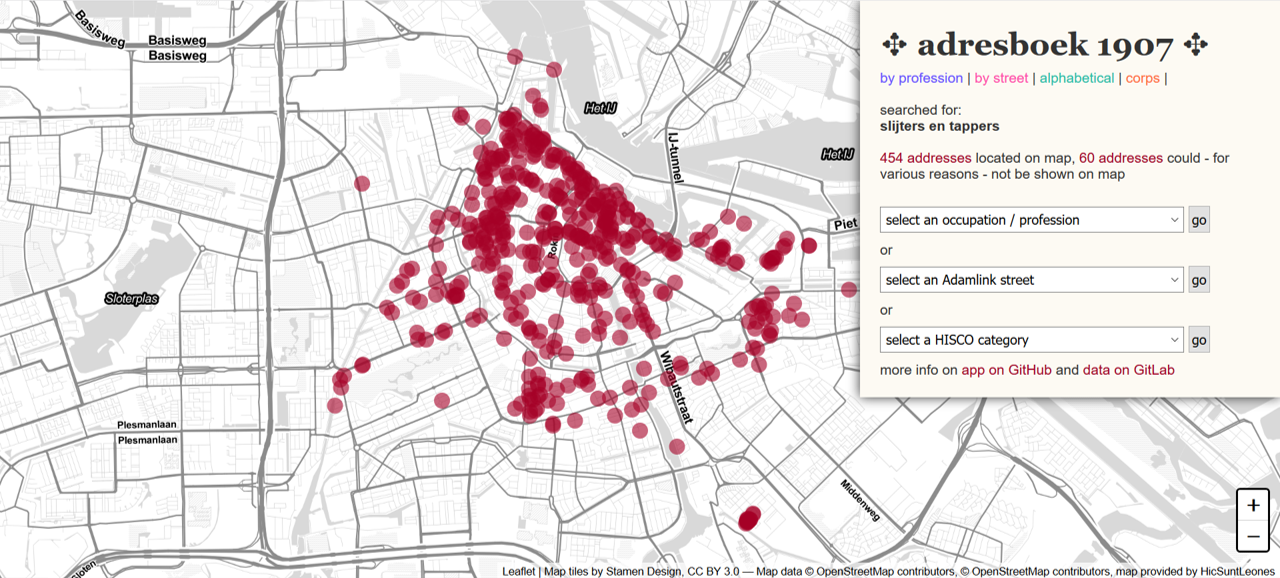Expand the Adamlink street dropdown

pyautogui.click(x=1032, y=280)
